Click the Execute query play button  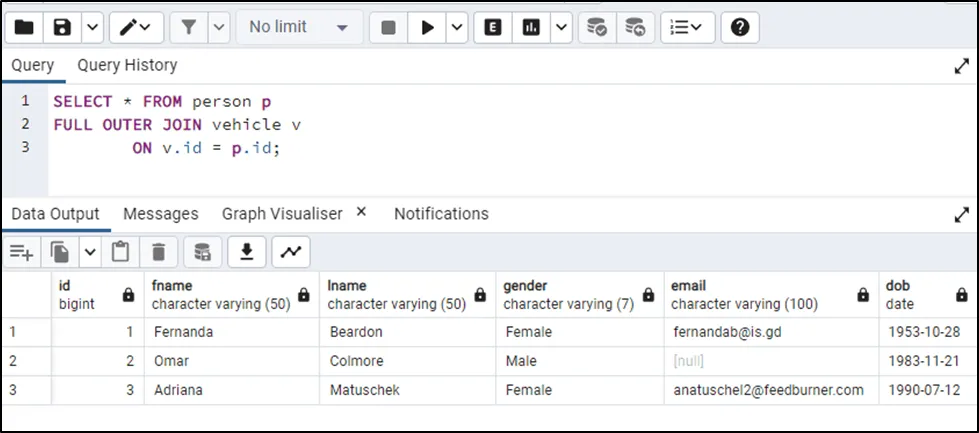(428, 27)
